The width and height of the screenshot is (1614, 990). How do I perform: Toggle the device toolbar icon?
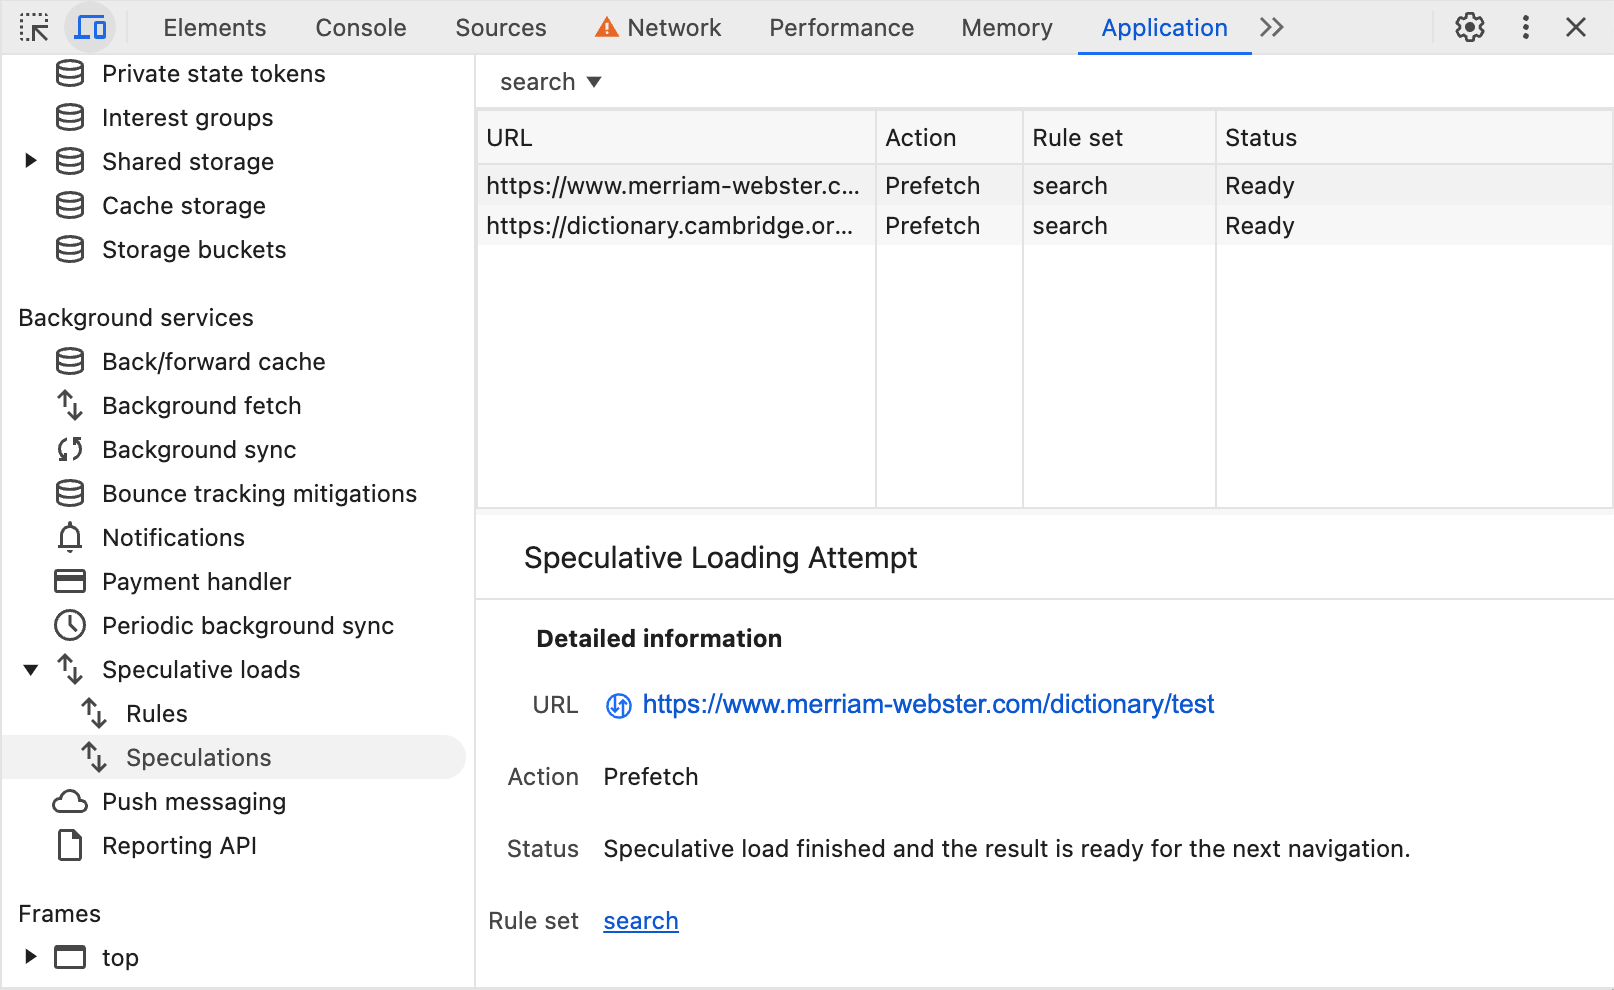tap(90, 27)
